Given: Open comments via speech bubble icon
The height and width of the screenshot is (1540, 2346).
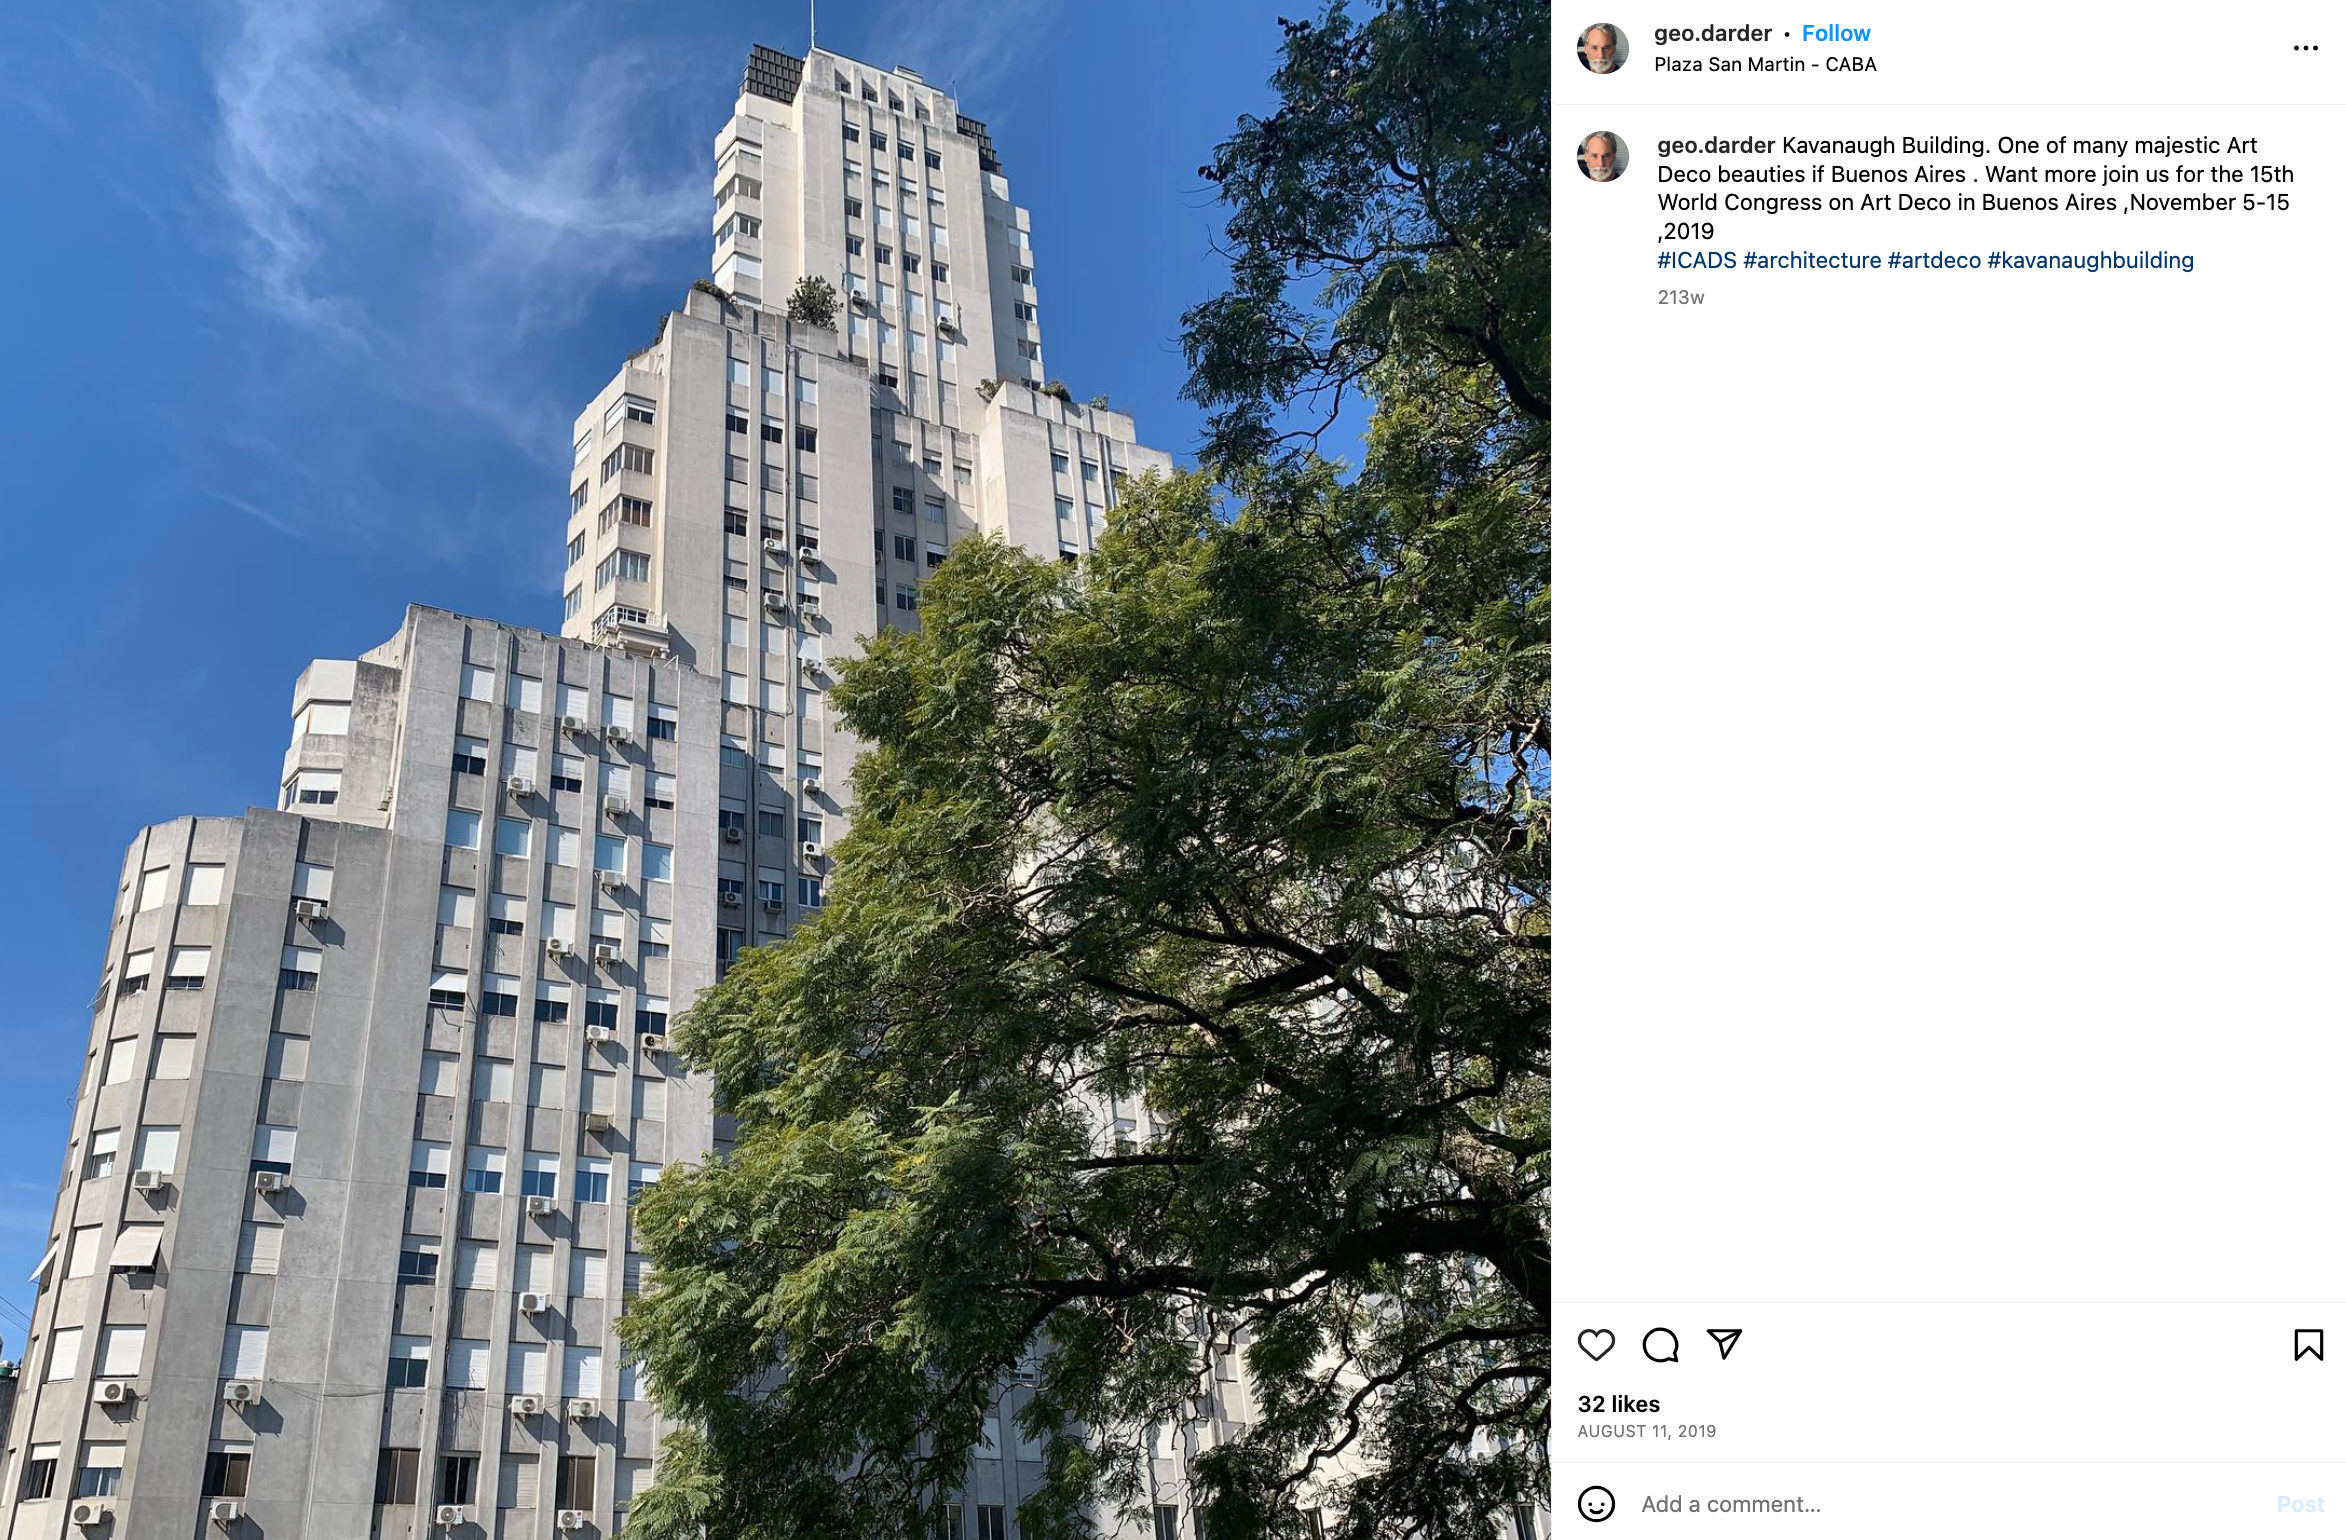Looking at the screenshot, I should point(1660,1345).
